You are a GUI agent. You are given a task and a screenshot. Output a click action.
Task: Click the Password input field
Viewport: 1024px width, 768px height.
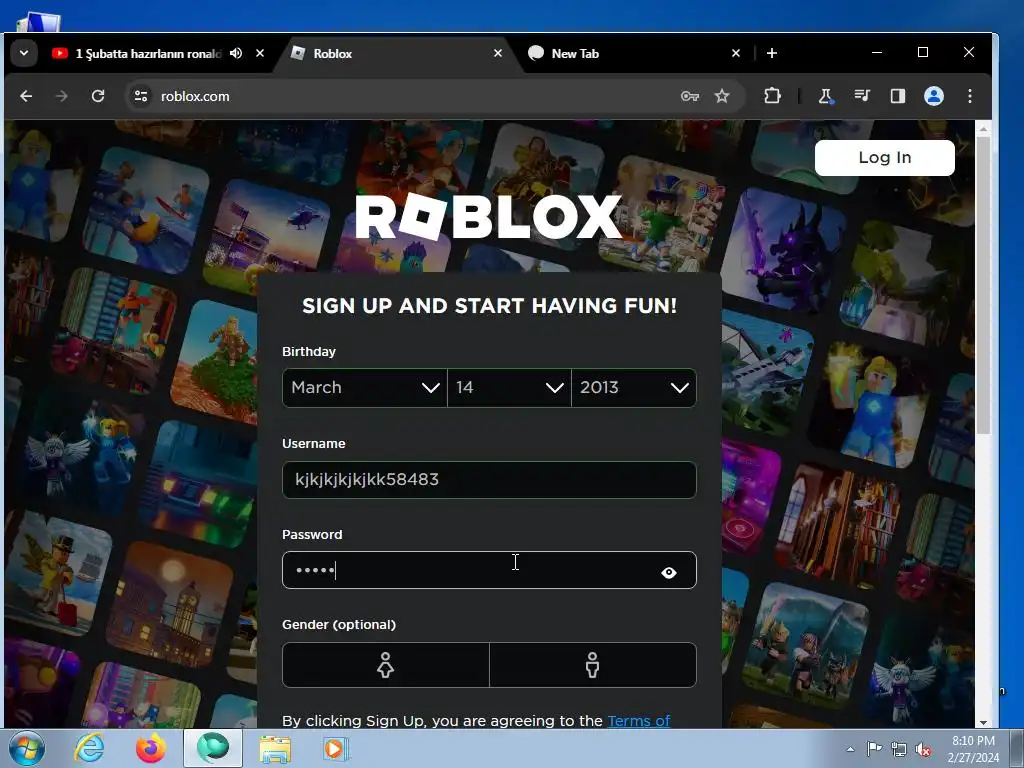(x=489, y=570)
